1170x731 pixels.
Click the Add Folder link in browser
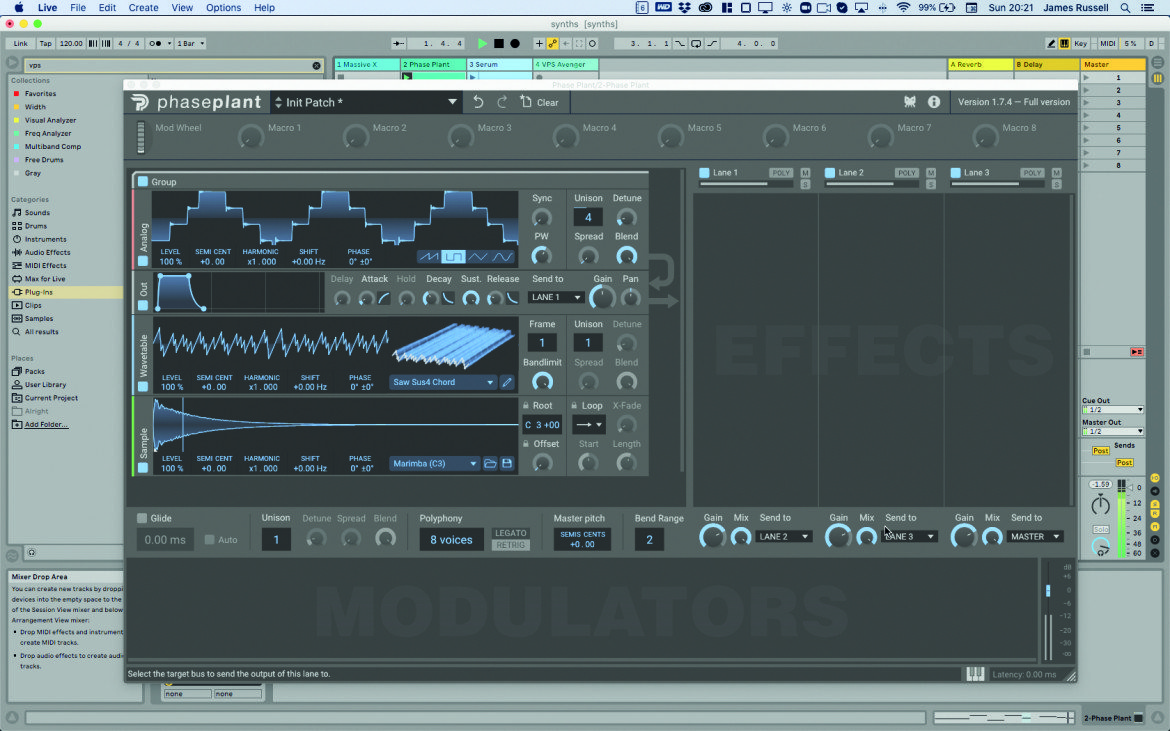coord(46,424)
